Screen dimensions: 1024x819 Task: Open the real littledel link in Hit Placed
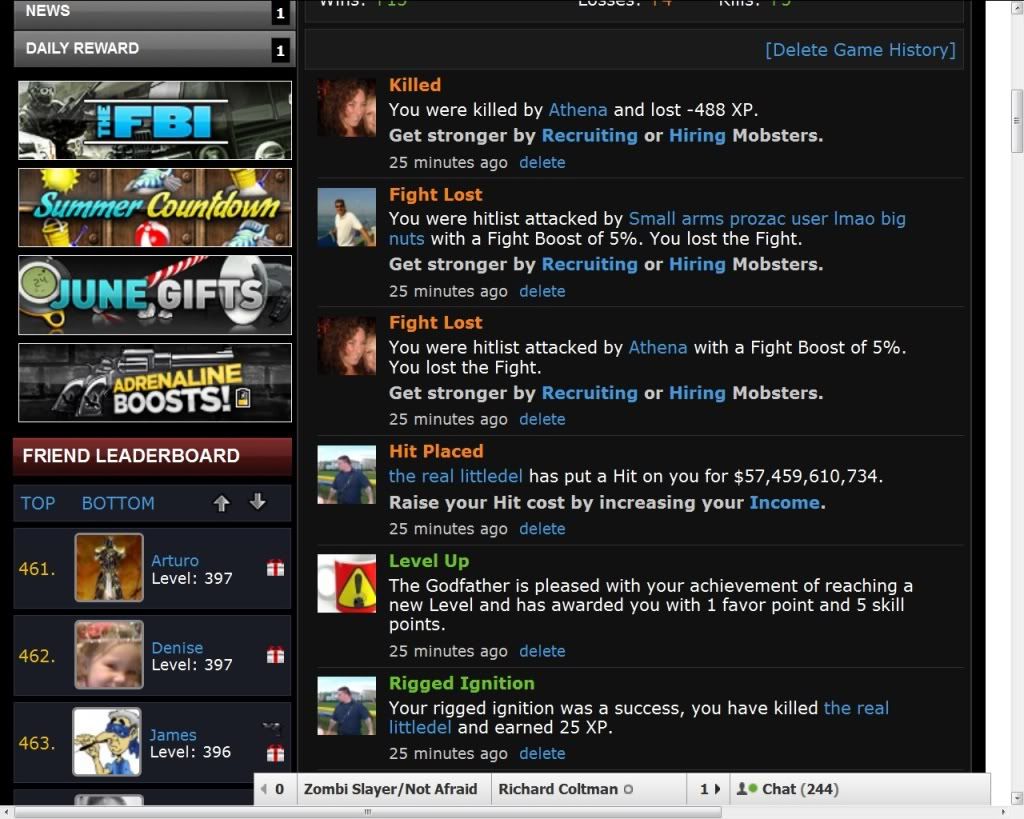pos(455,475)
